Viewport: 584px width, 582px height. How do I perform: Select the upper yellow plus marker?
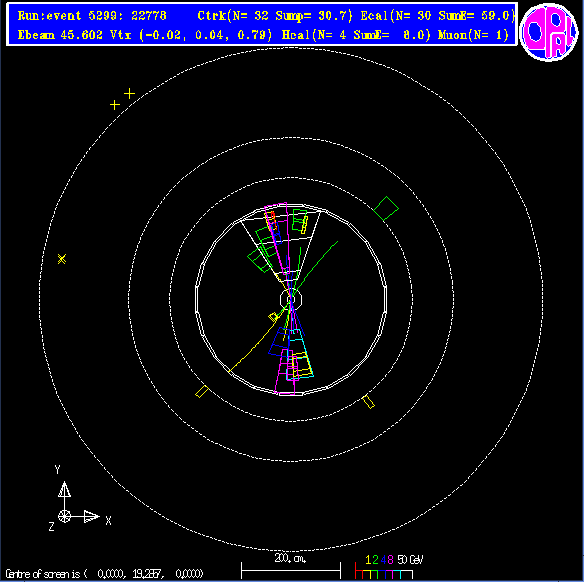[x=129, y=93]
